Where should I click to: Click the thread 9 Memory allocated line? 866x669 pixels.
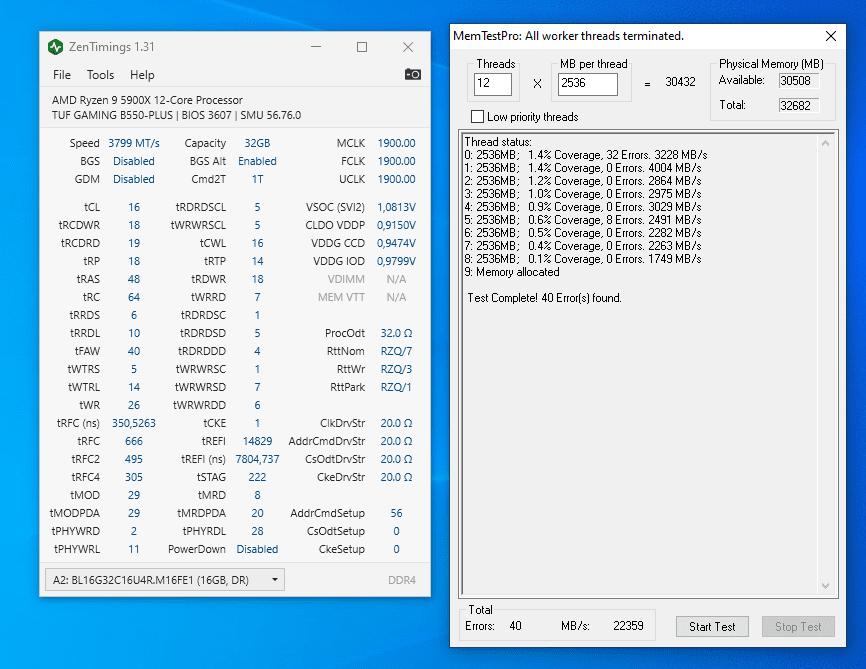tap(512, 272)
